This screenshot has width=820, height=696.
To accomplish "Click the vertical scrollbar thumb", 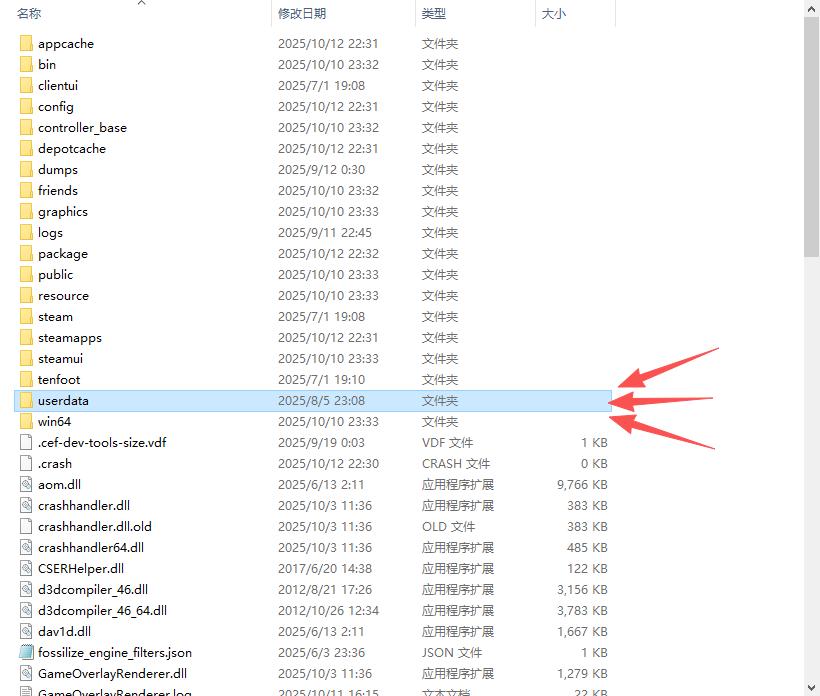I will [x=811, y=140].
